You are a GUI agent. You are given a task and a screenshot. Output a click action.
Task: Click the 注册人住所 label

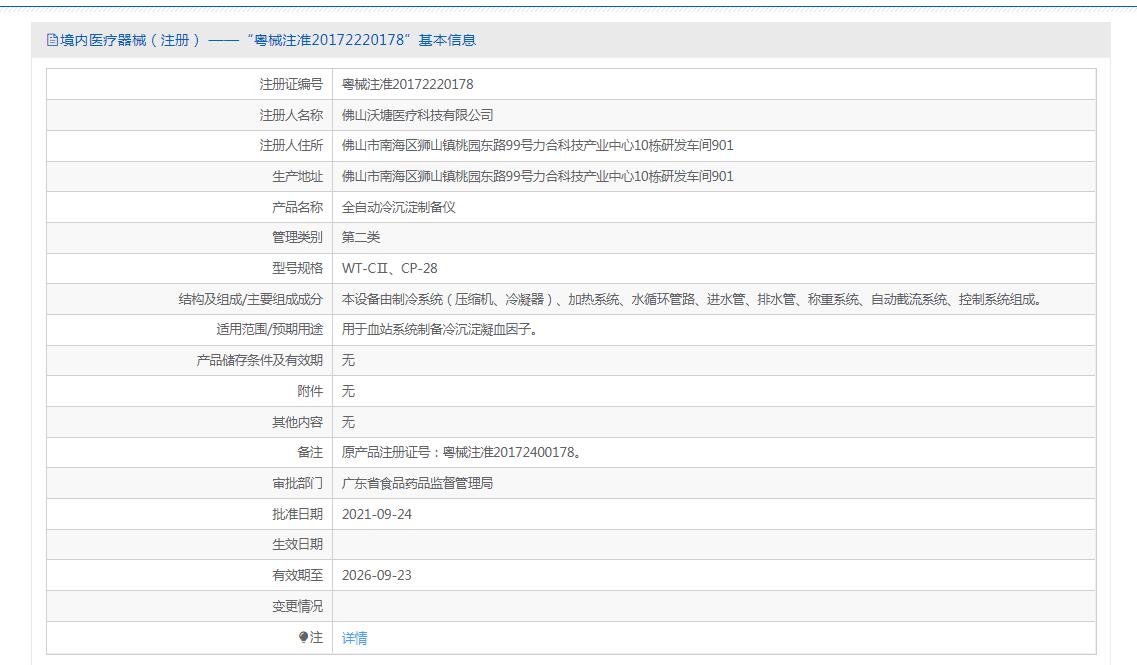(x=291, y=146)
